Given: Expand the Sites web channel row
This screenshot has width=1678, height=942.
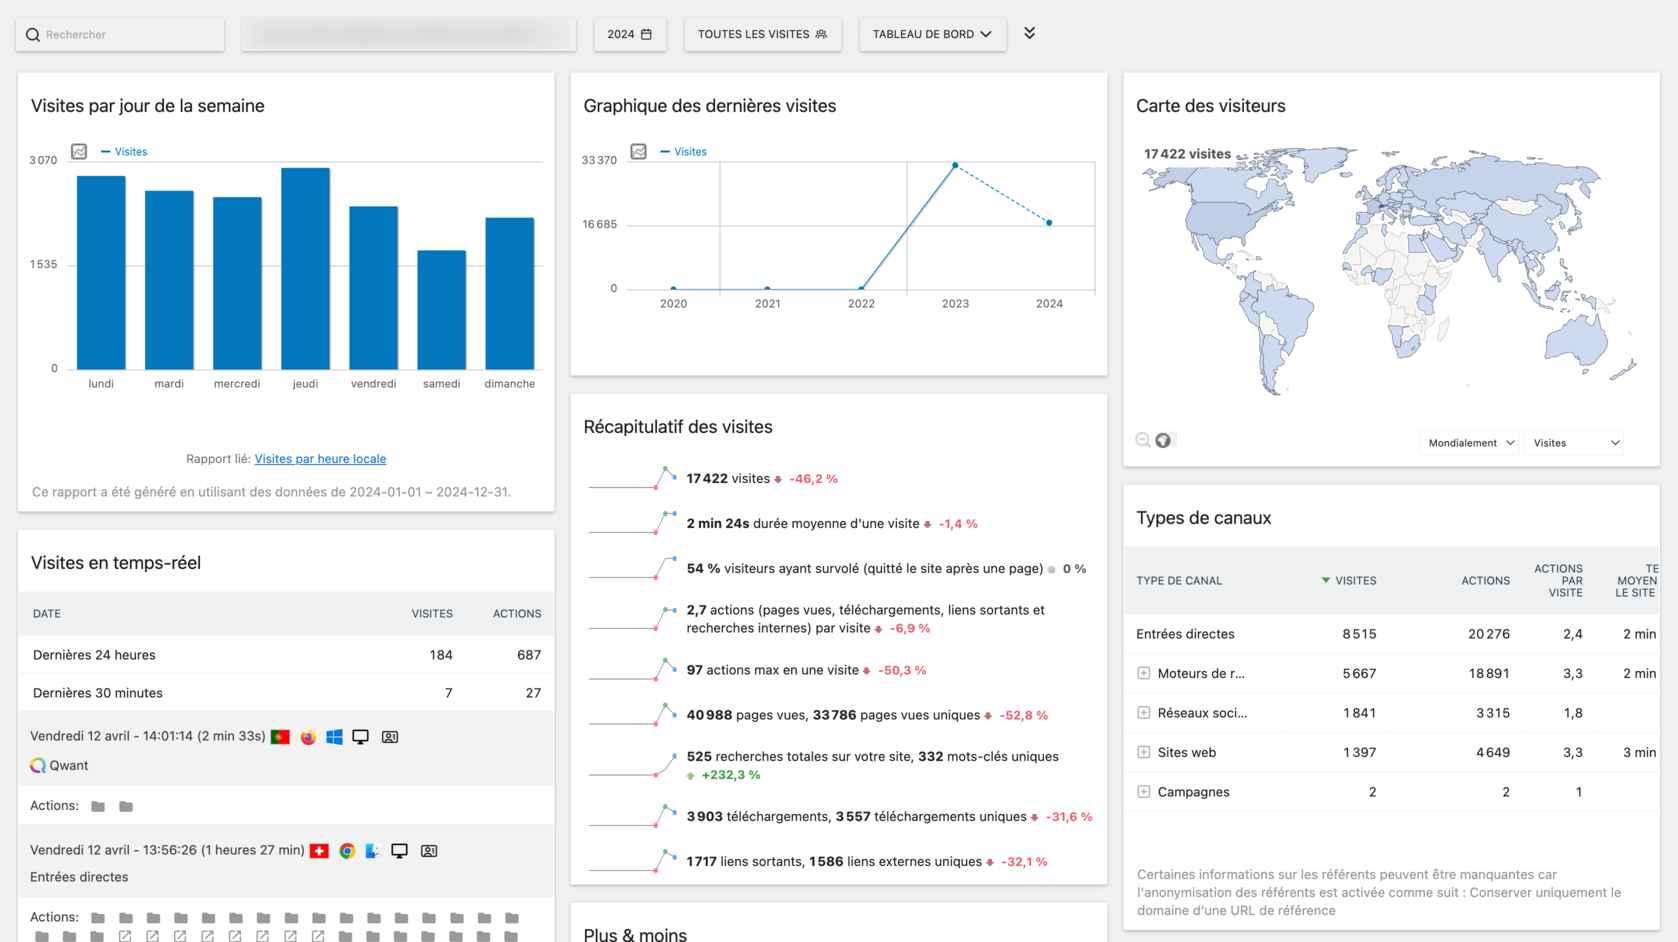Looking at the screenshot, I should point(1143,752).
